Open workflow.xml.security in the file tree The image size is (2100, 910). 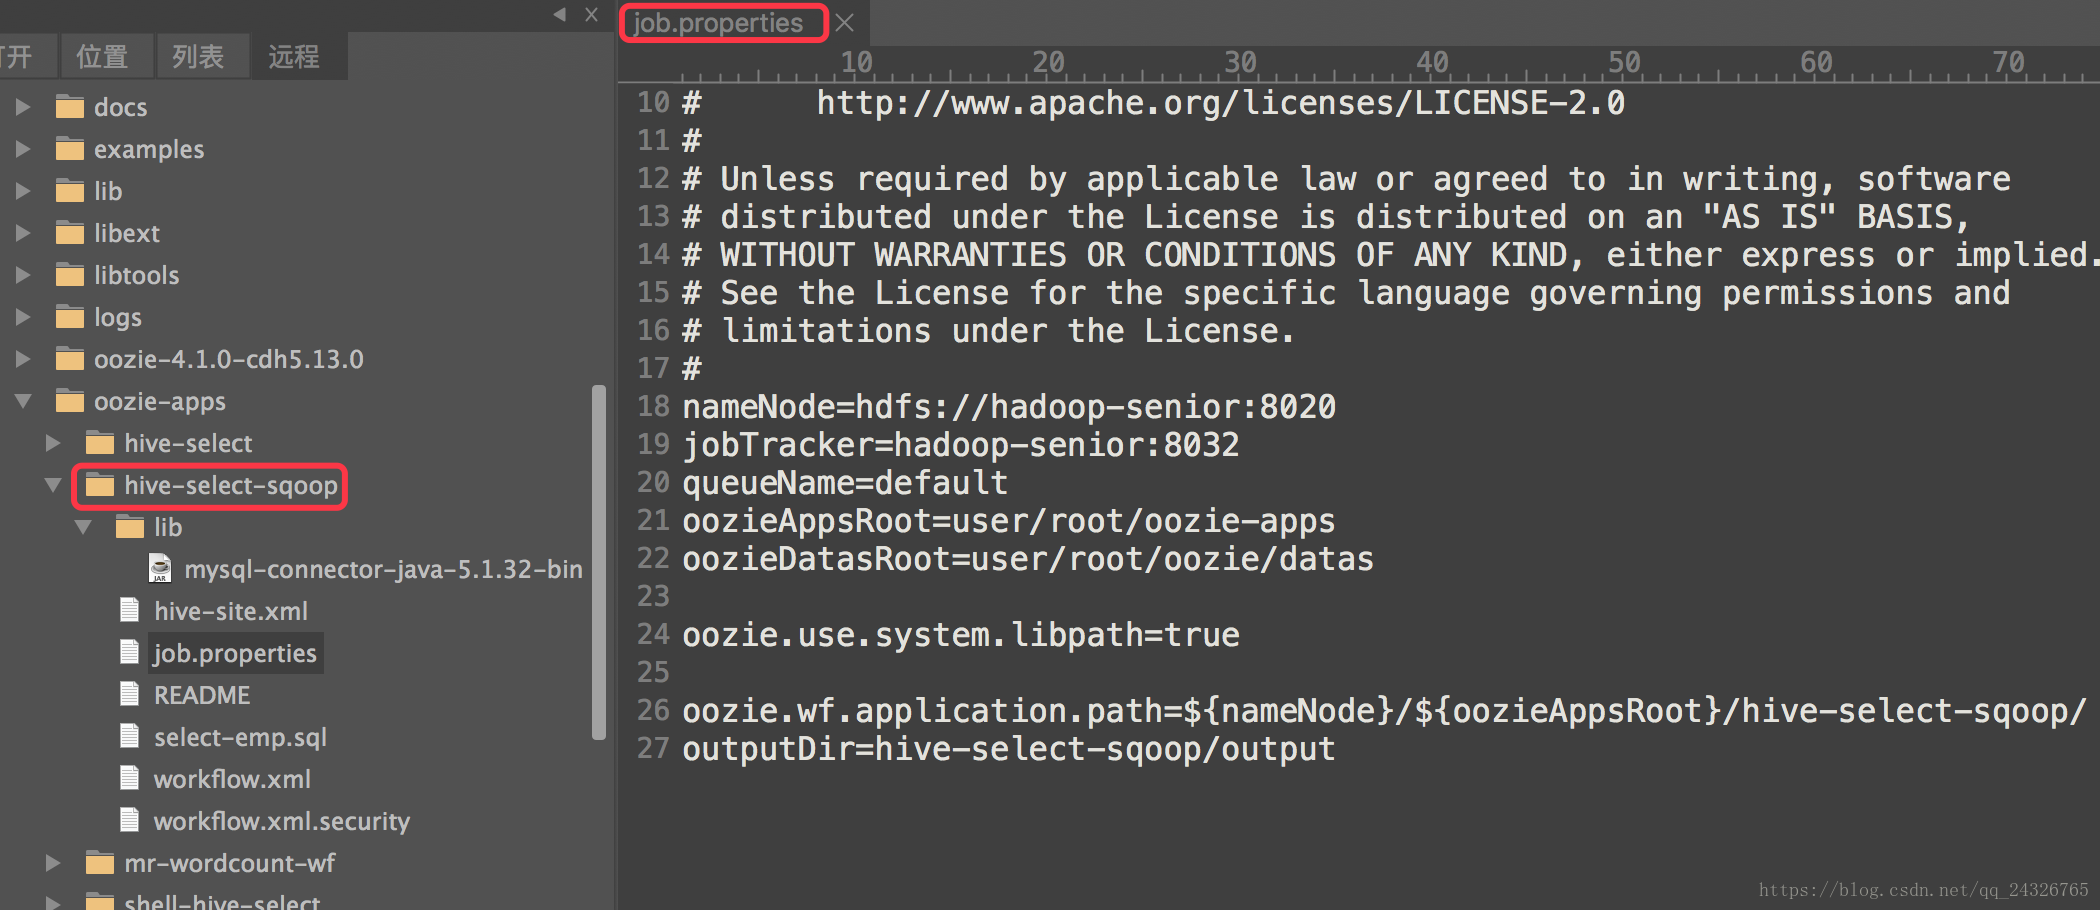(x=282, y=821)
